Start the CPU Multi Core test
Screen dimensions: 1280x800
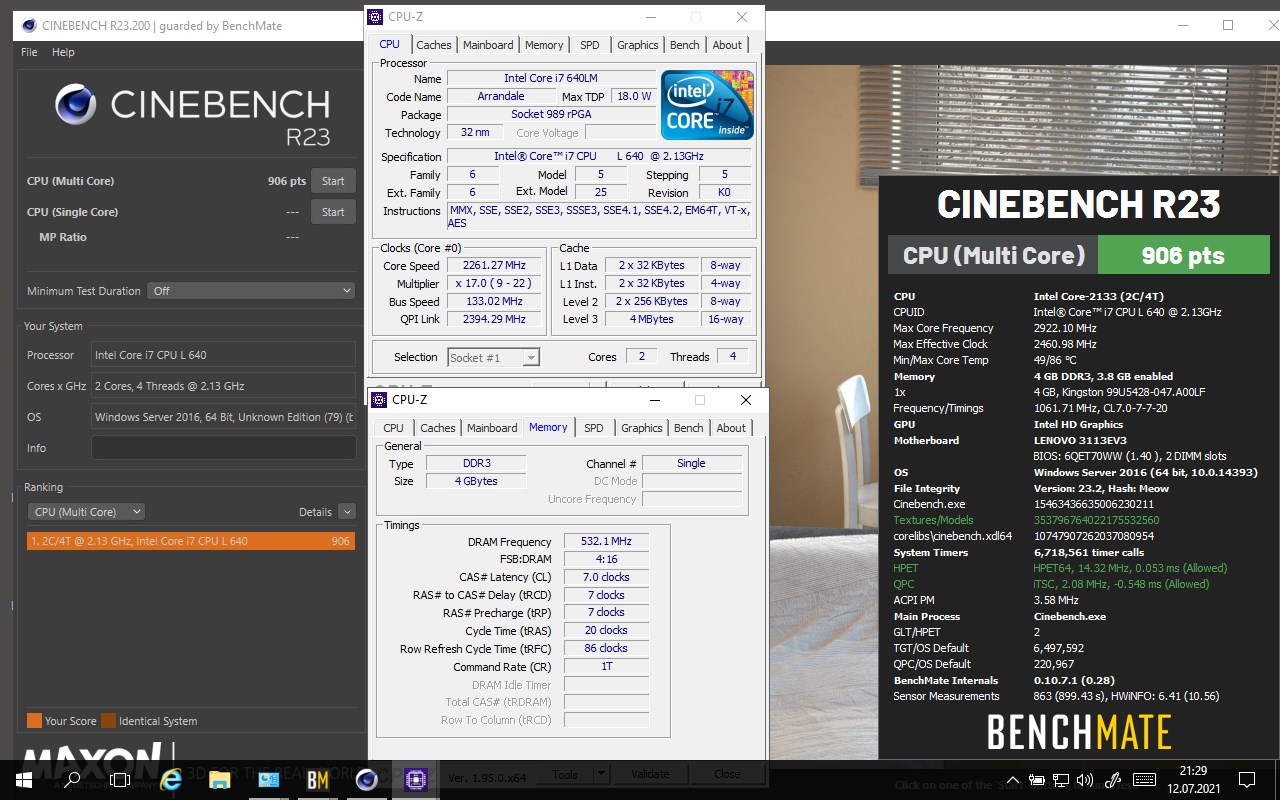[x=333, y=181]
